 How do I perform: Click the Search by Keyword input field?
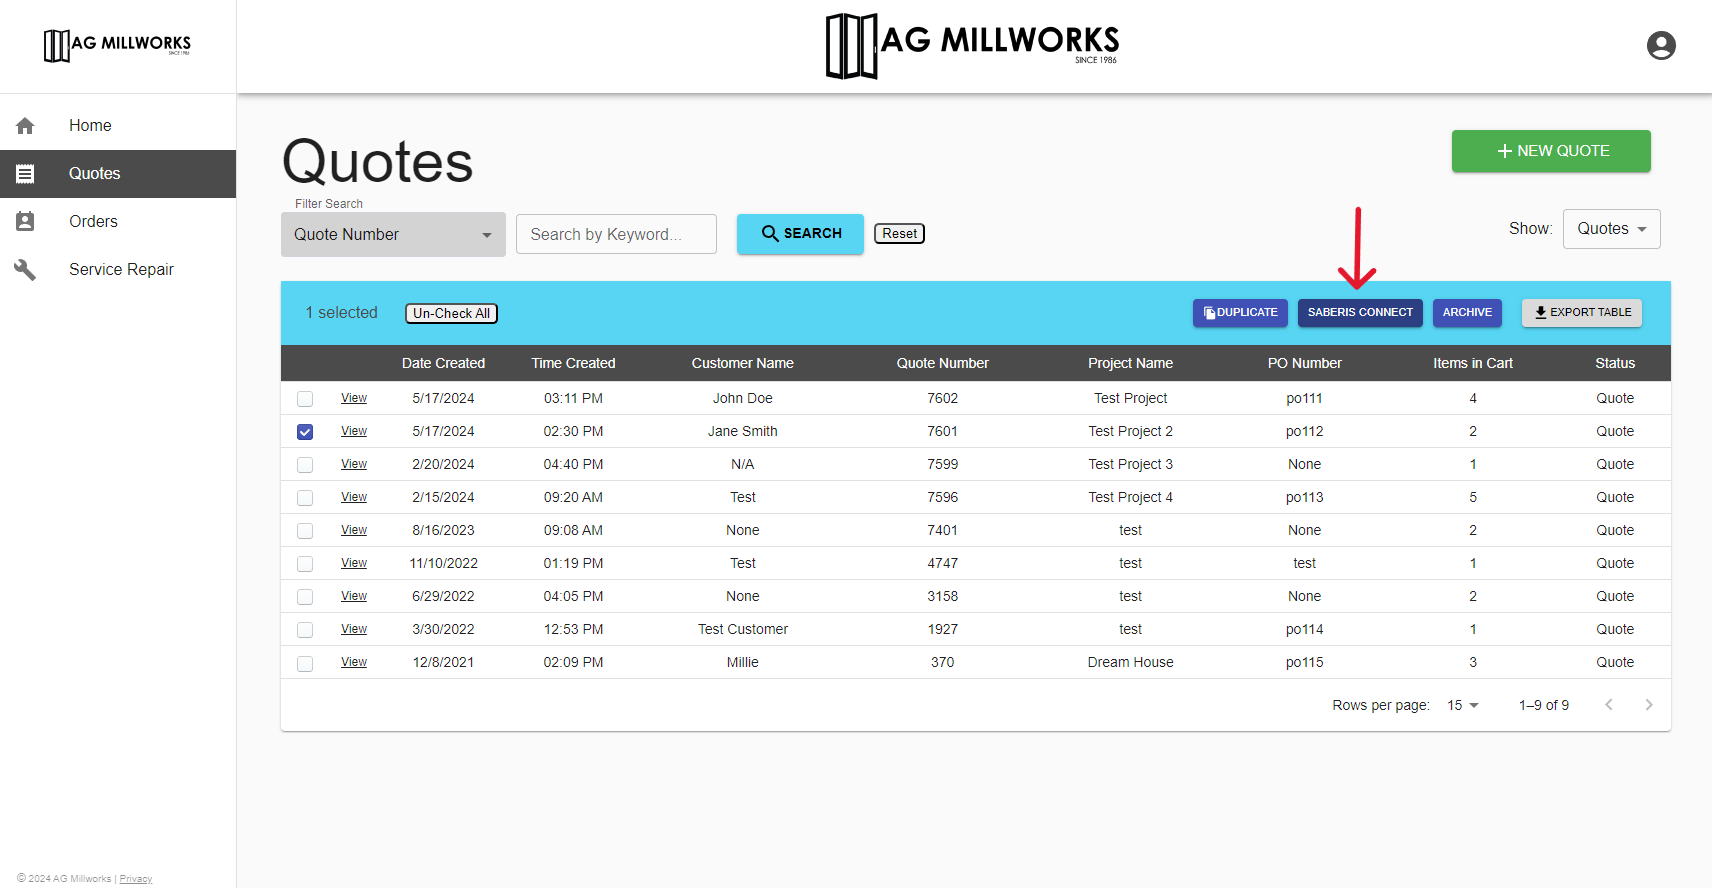click(616, 234)
